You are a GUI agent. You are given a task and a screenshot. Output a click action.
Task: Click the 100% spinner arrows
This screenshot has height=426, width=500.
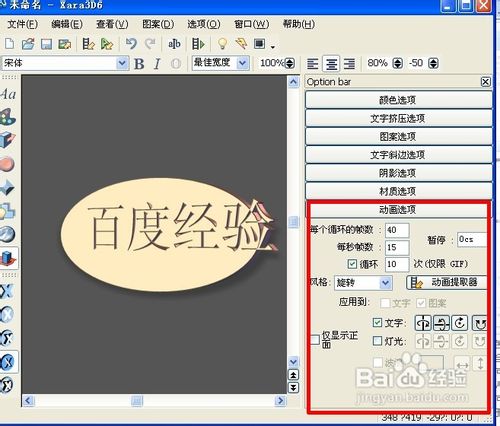click(x=290, y=63)
